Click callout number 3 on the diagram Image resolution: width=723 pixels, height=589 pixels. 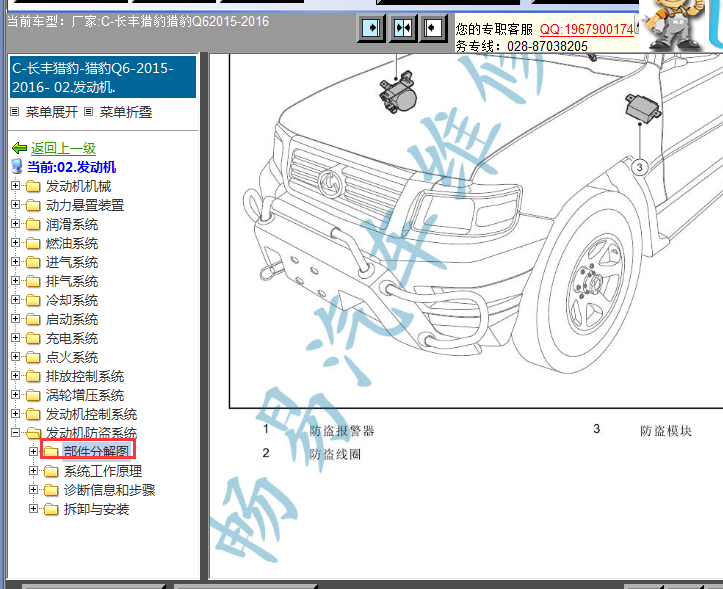click(640, 167)
